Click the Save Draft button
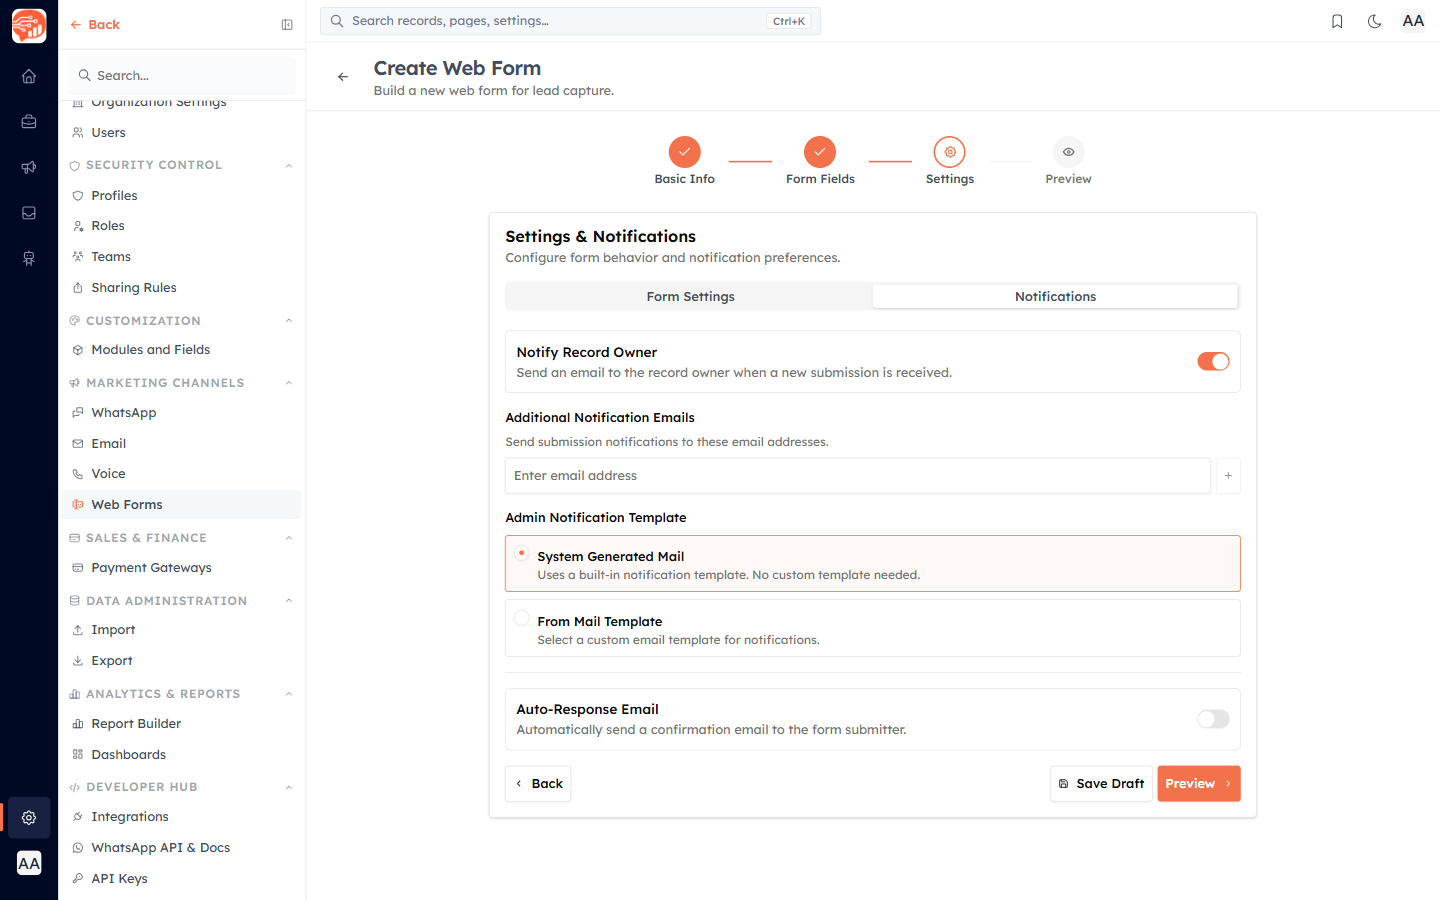The image size is (1440, 900). click(1101, 784)
